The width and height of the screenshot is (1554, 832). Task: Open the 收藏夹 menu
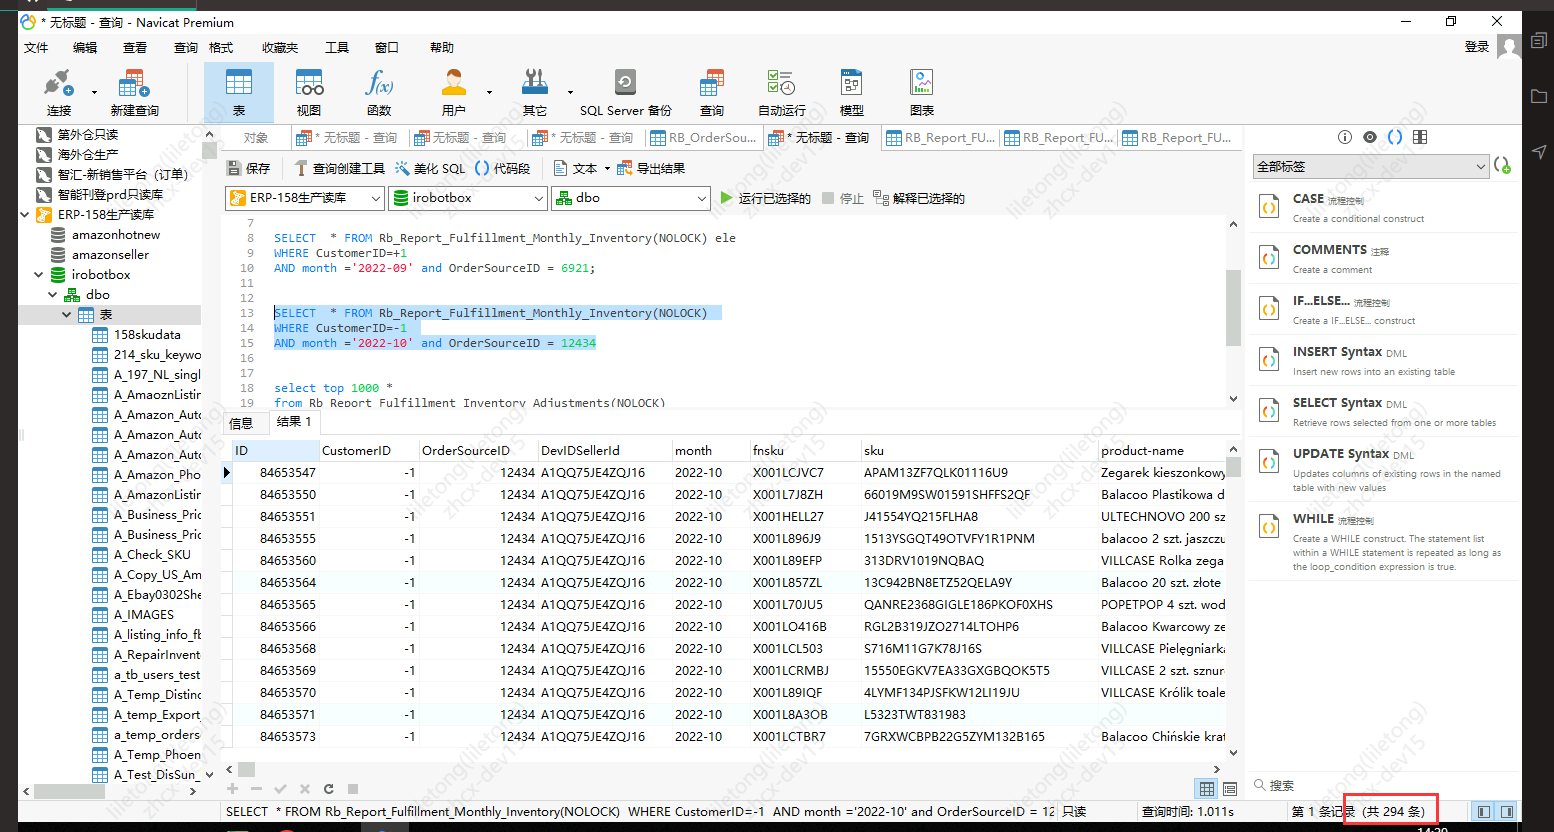point(280,47)
